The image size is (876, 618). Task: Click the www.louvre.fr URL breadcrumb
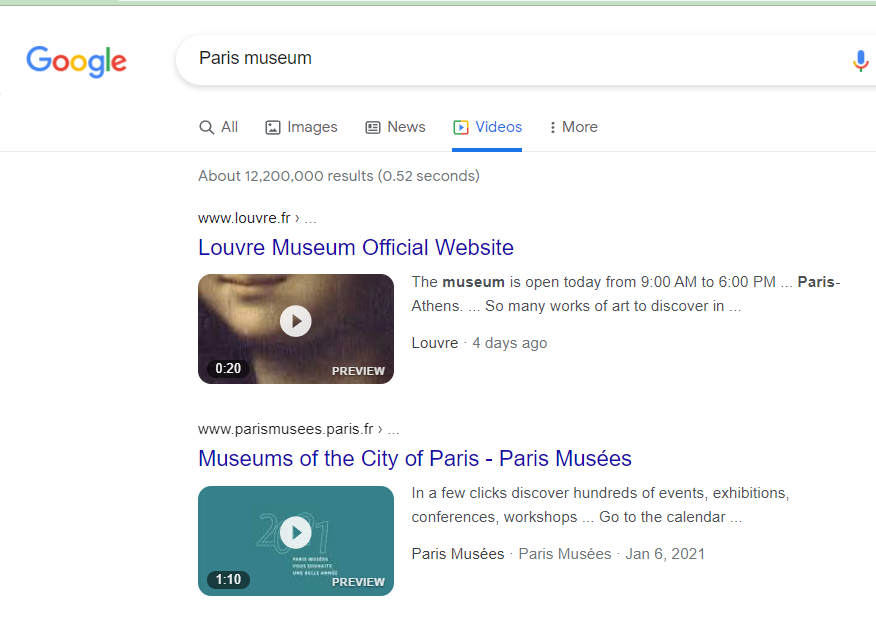click(257, 218)
